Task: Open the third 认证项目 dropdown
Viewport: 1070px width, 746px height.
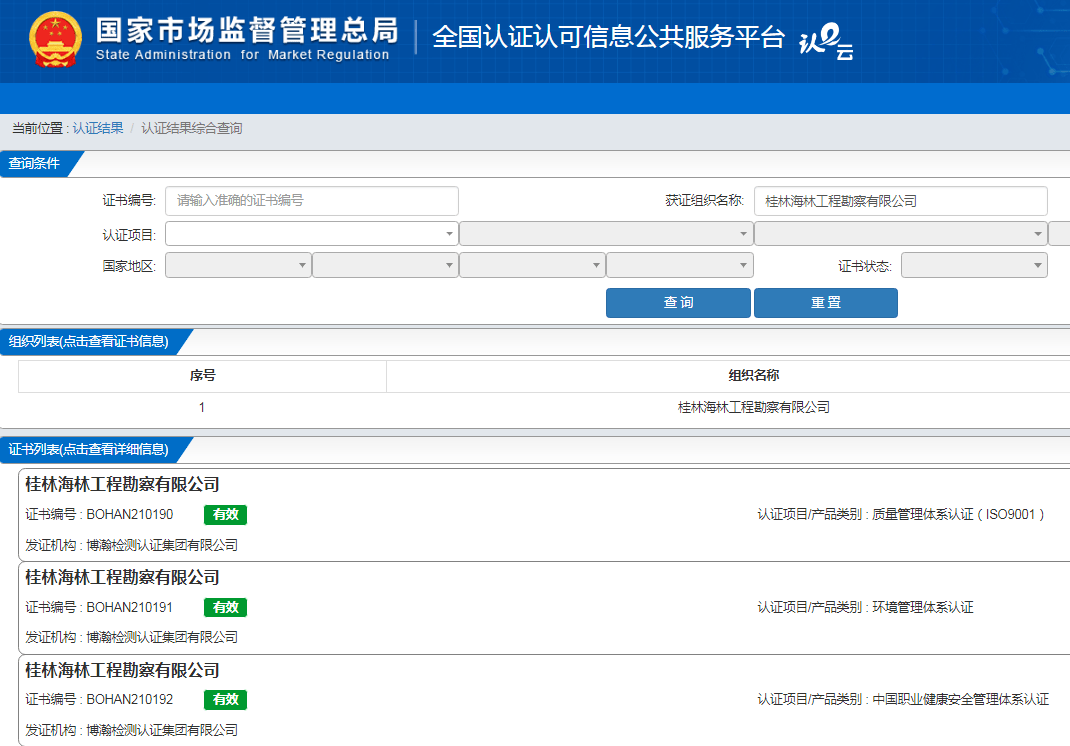Action: [x=901, y=234]
